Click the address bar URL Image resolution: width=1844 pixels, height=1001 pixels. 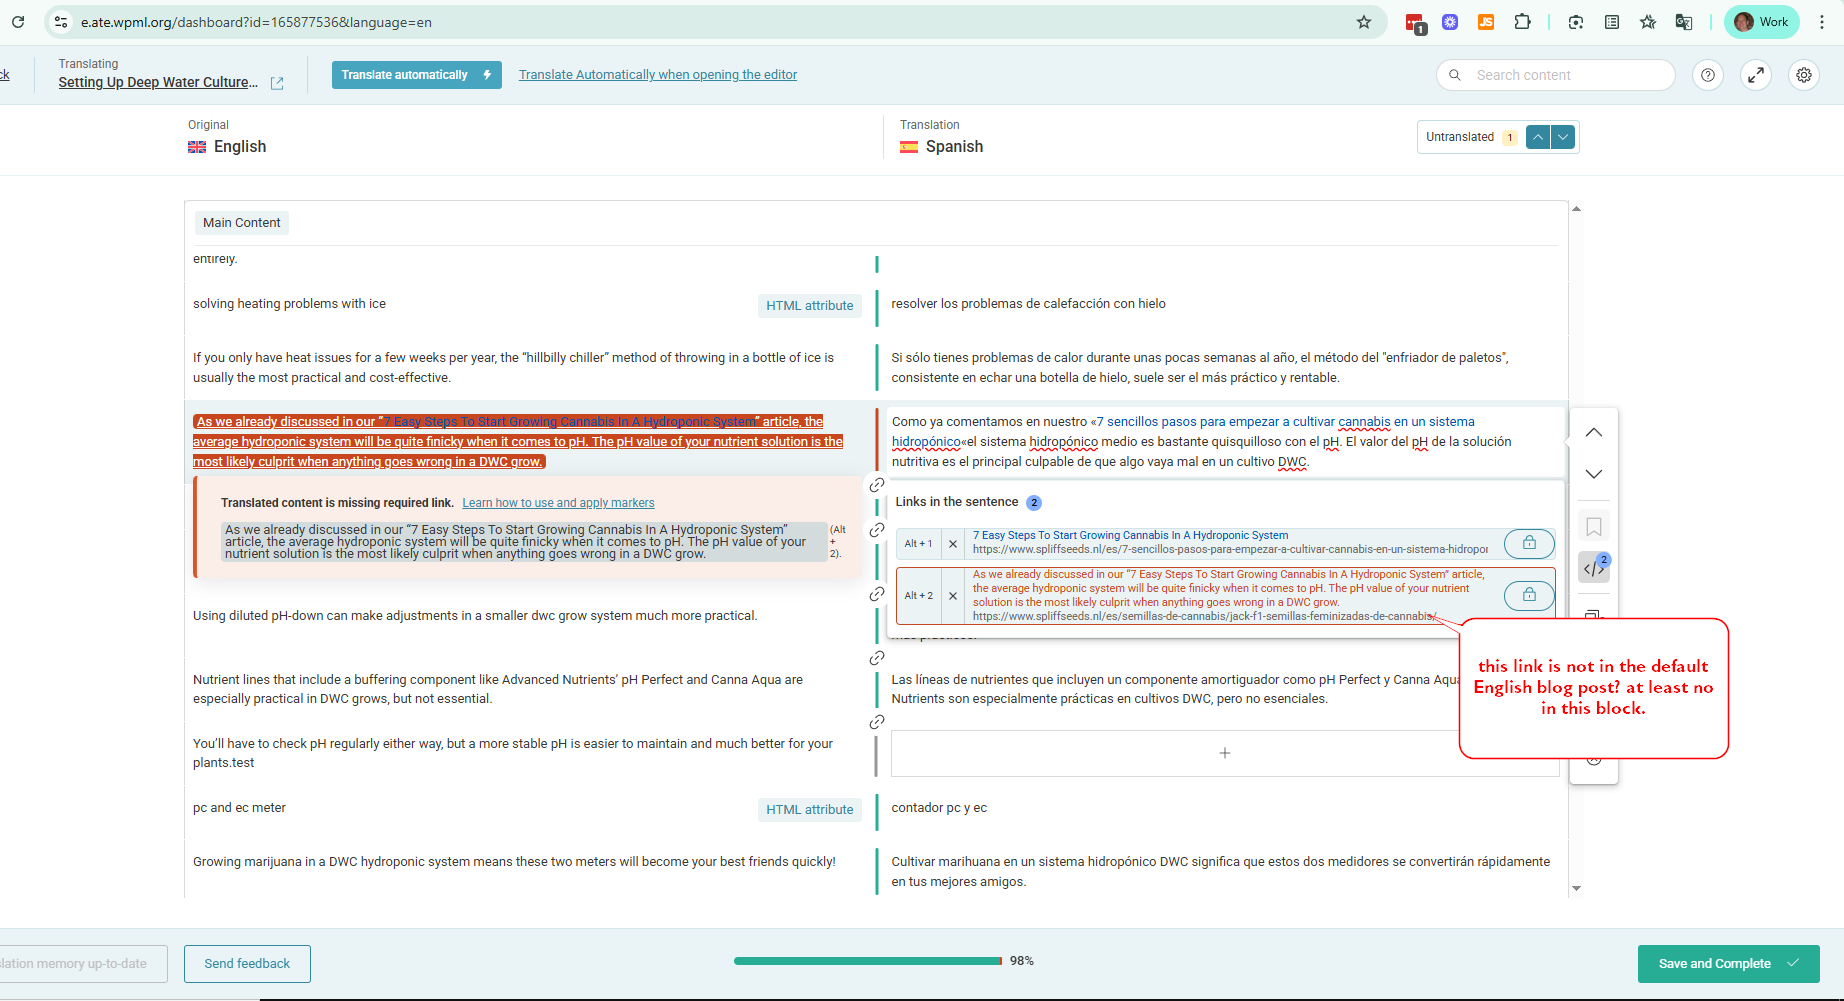(256, 22)
